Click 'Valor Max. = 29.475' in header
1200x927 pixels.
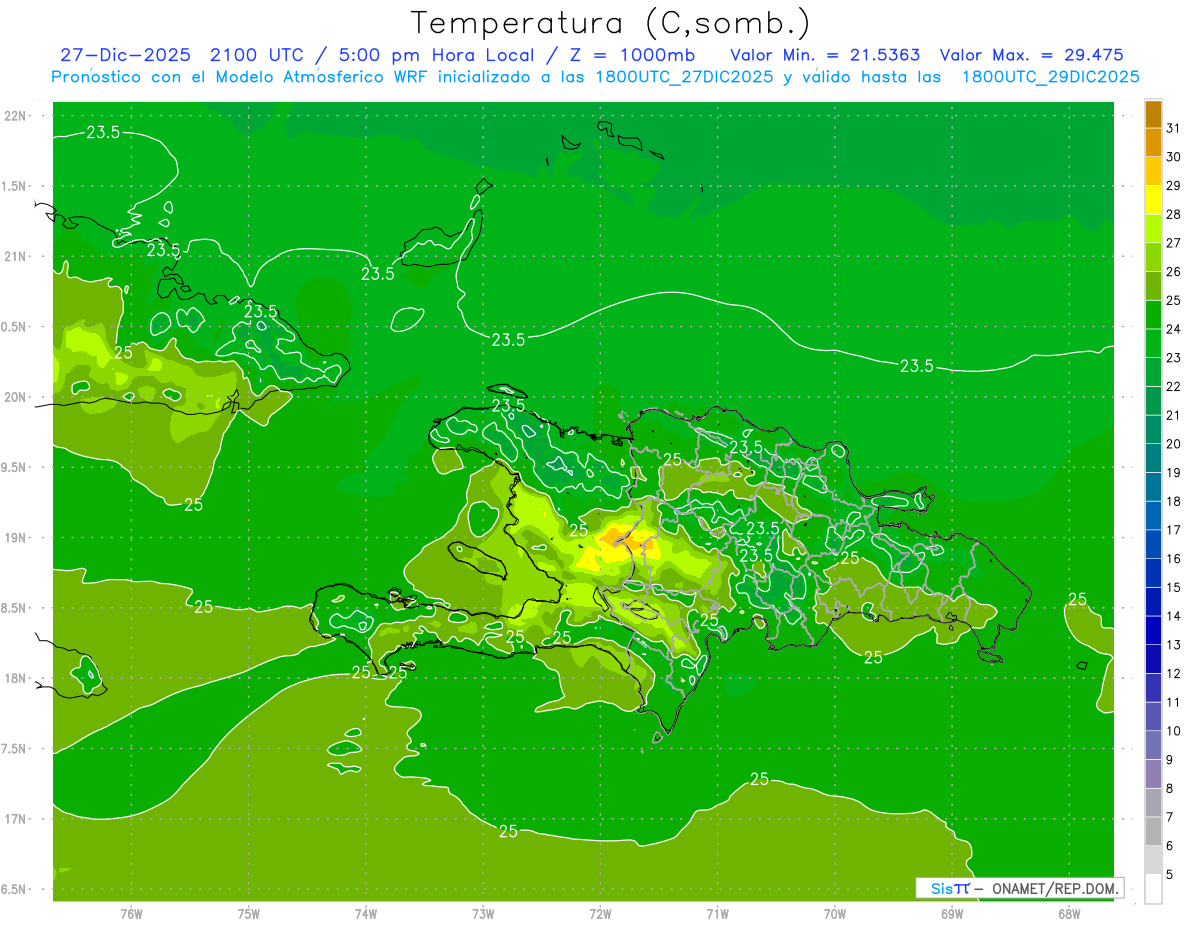click(1031, 55)
